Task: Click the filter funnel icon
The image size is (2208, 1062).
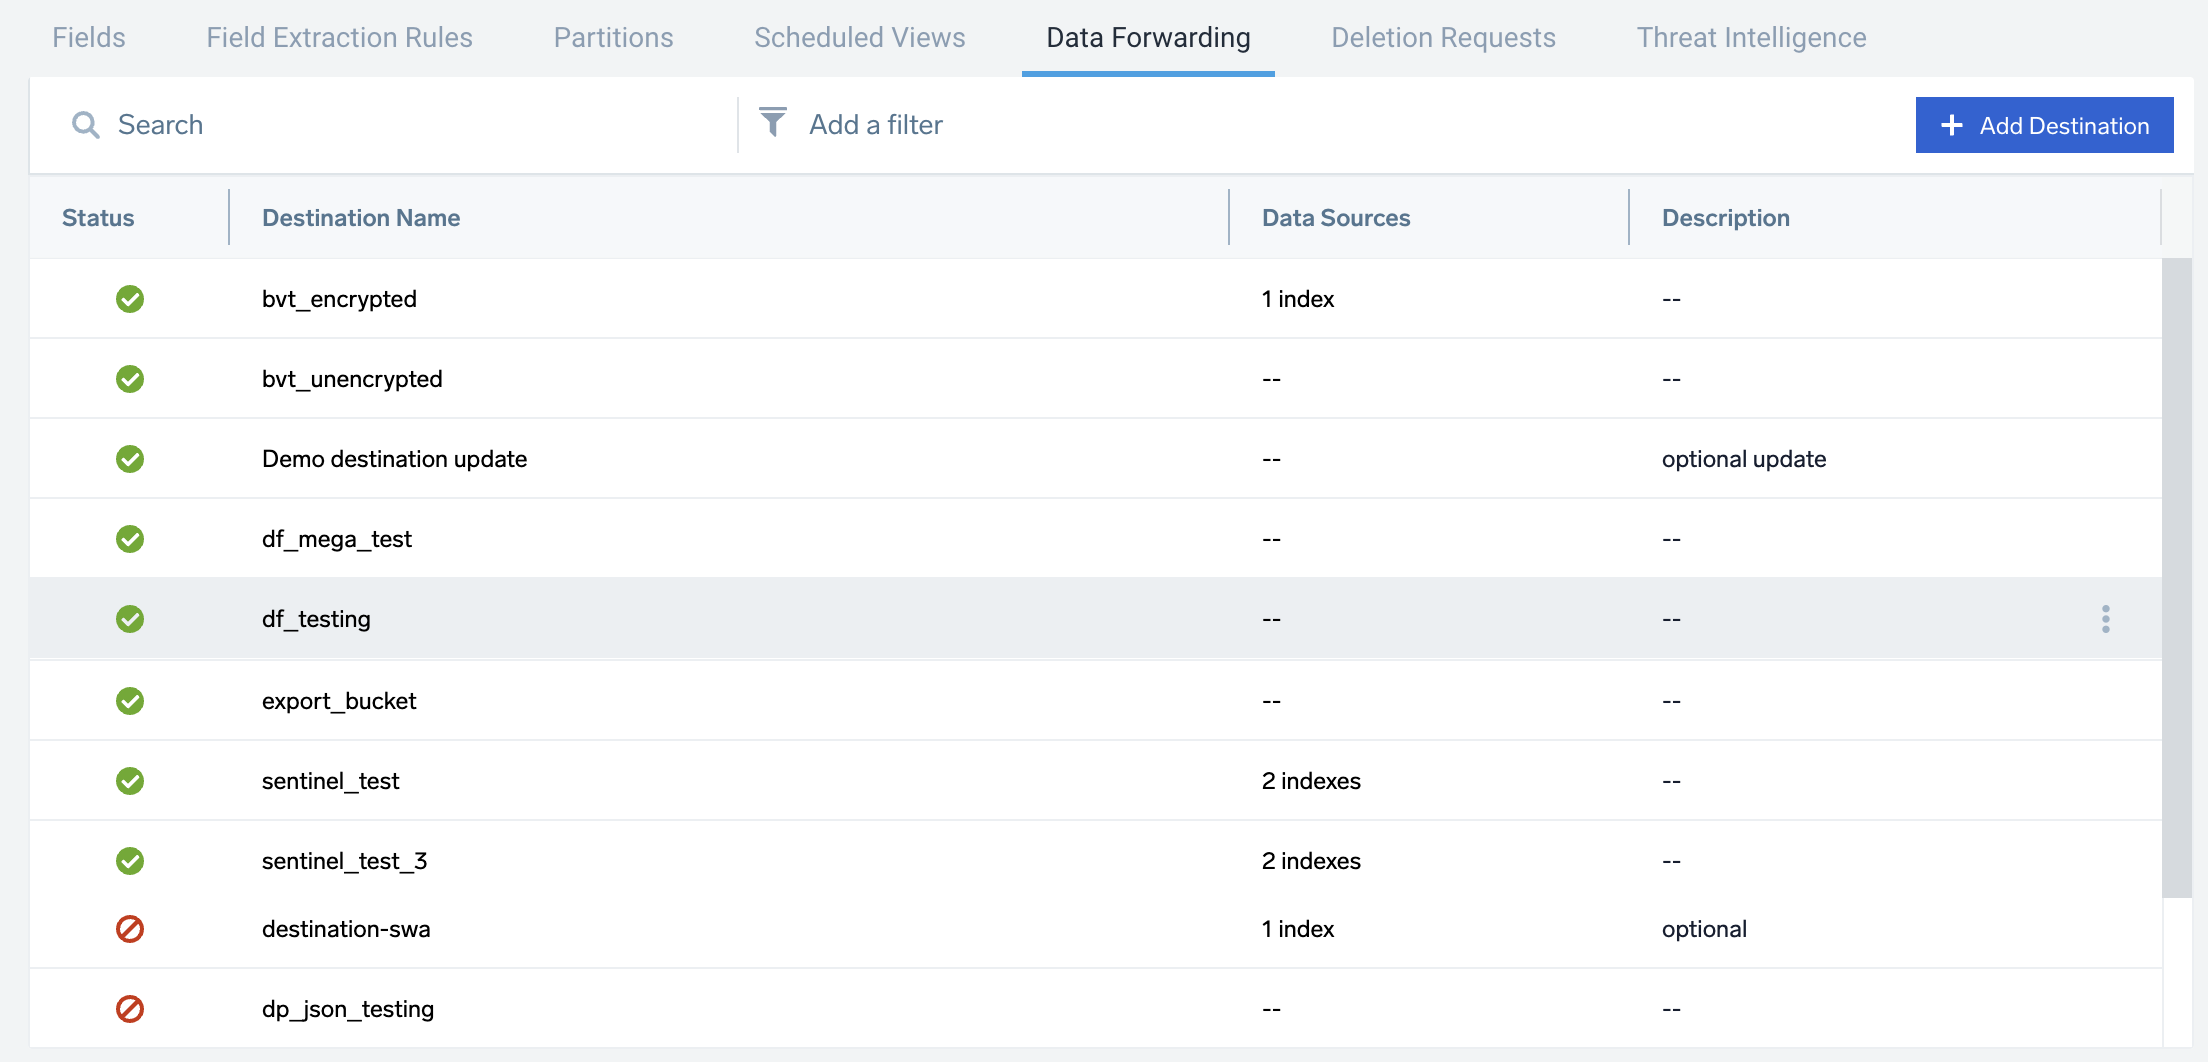Action: click(771, 123)
